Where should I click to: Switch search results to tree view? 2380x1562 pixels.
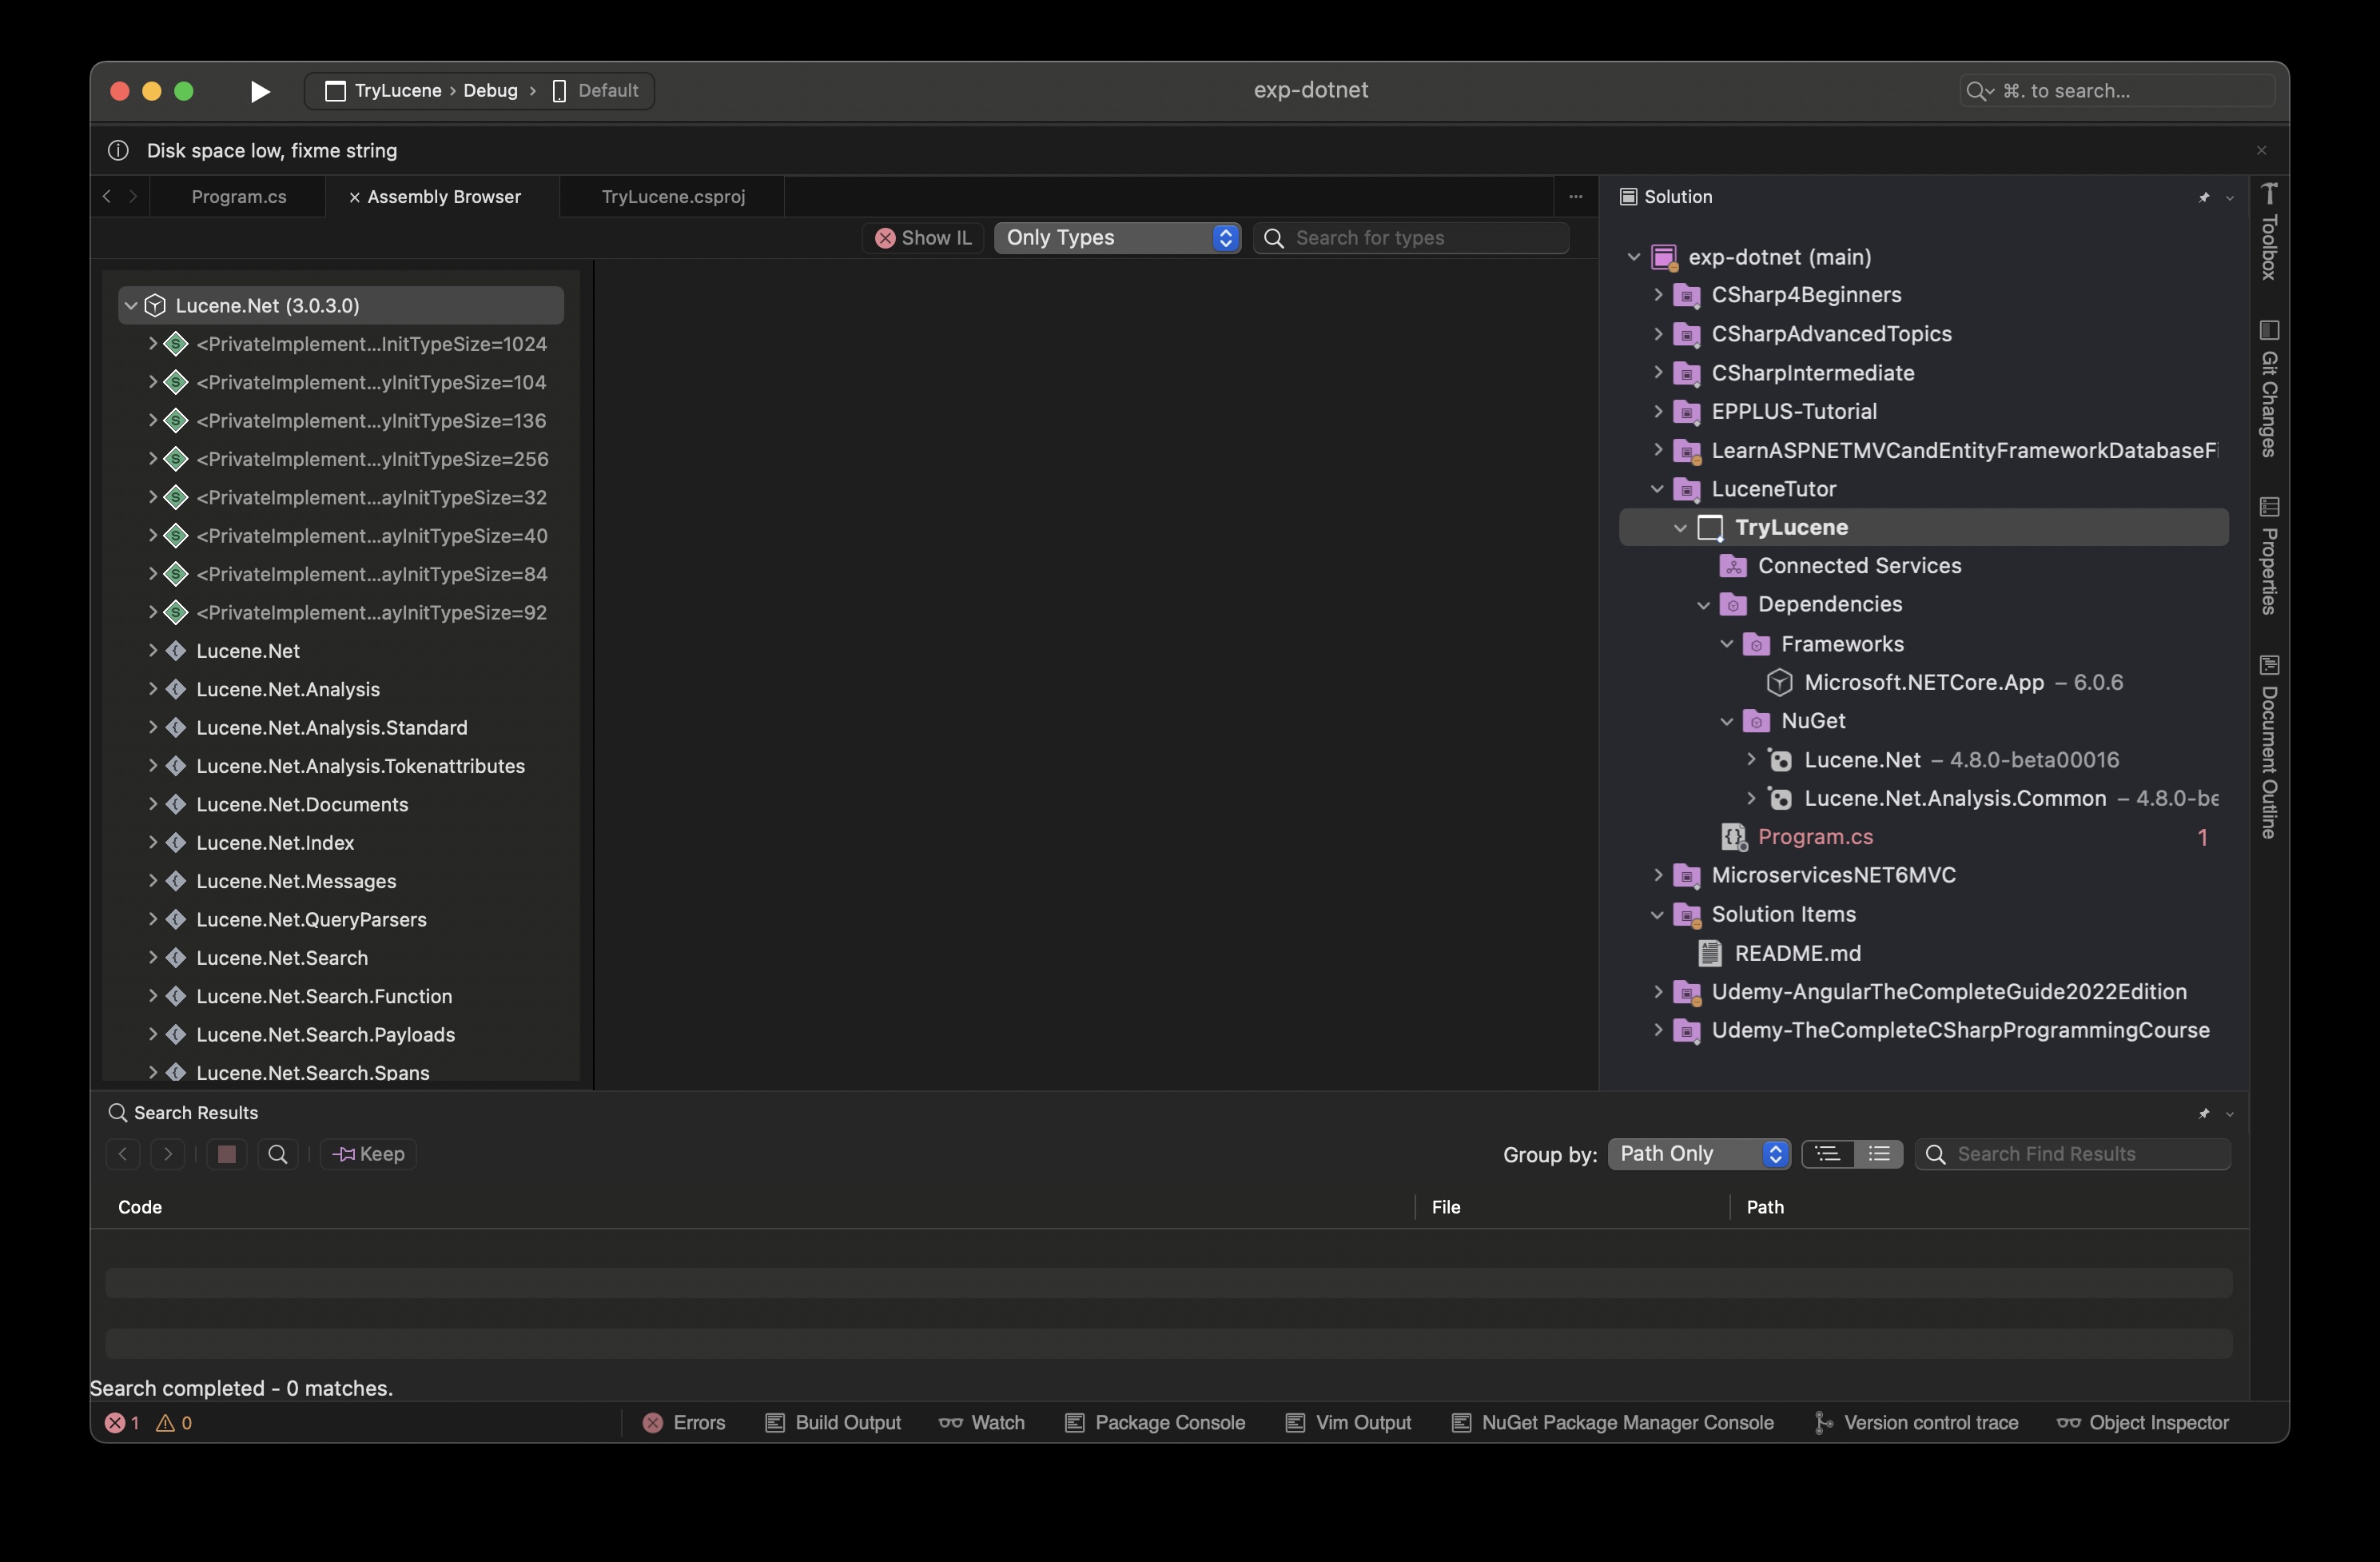coord(1828,1154)
